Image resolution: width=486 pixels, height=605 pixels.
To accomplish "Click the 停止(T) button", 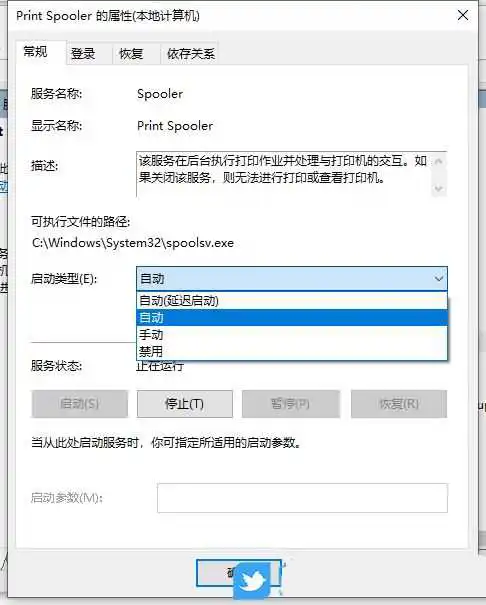I will [x=185, y=404].
